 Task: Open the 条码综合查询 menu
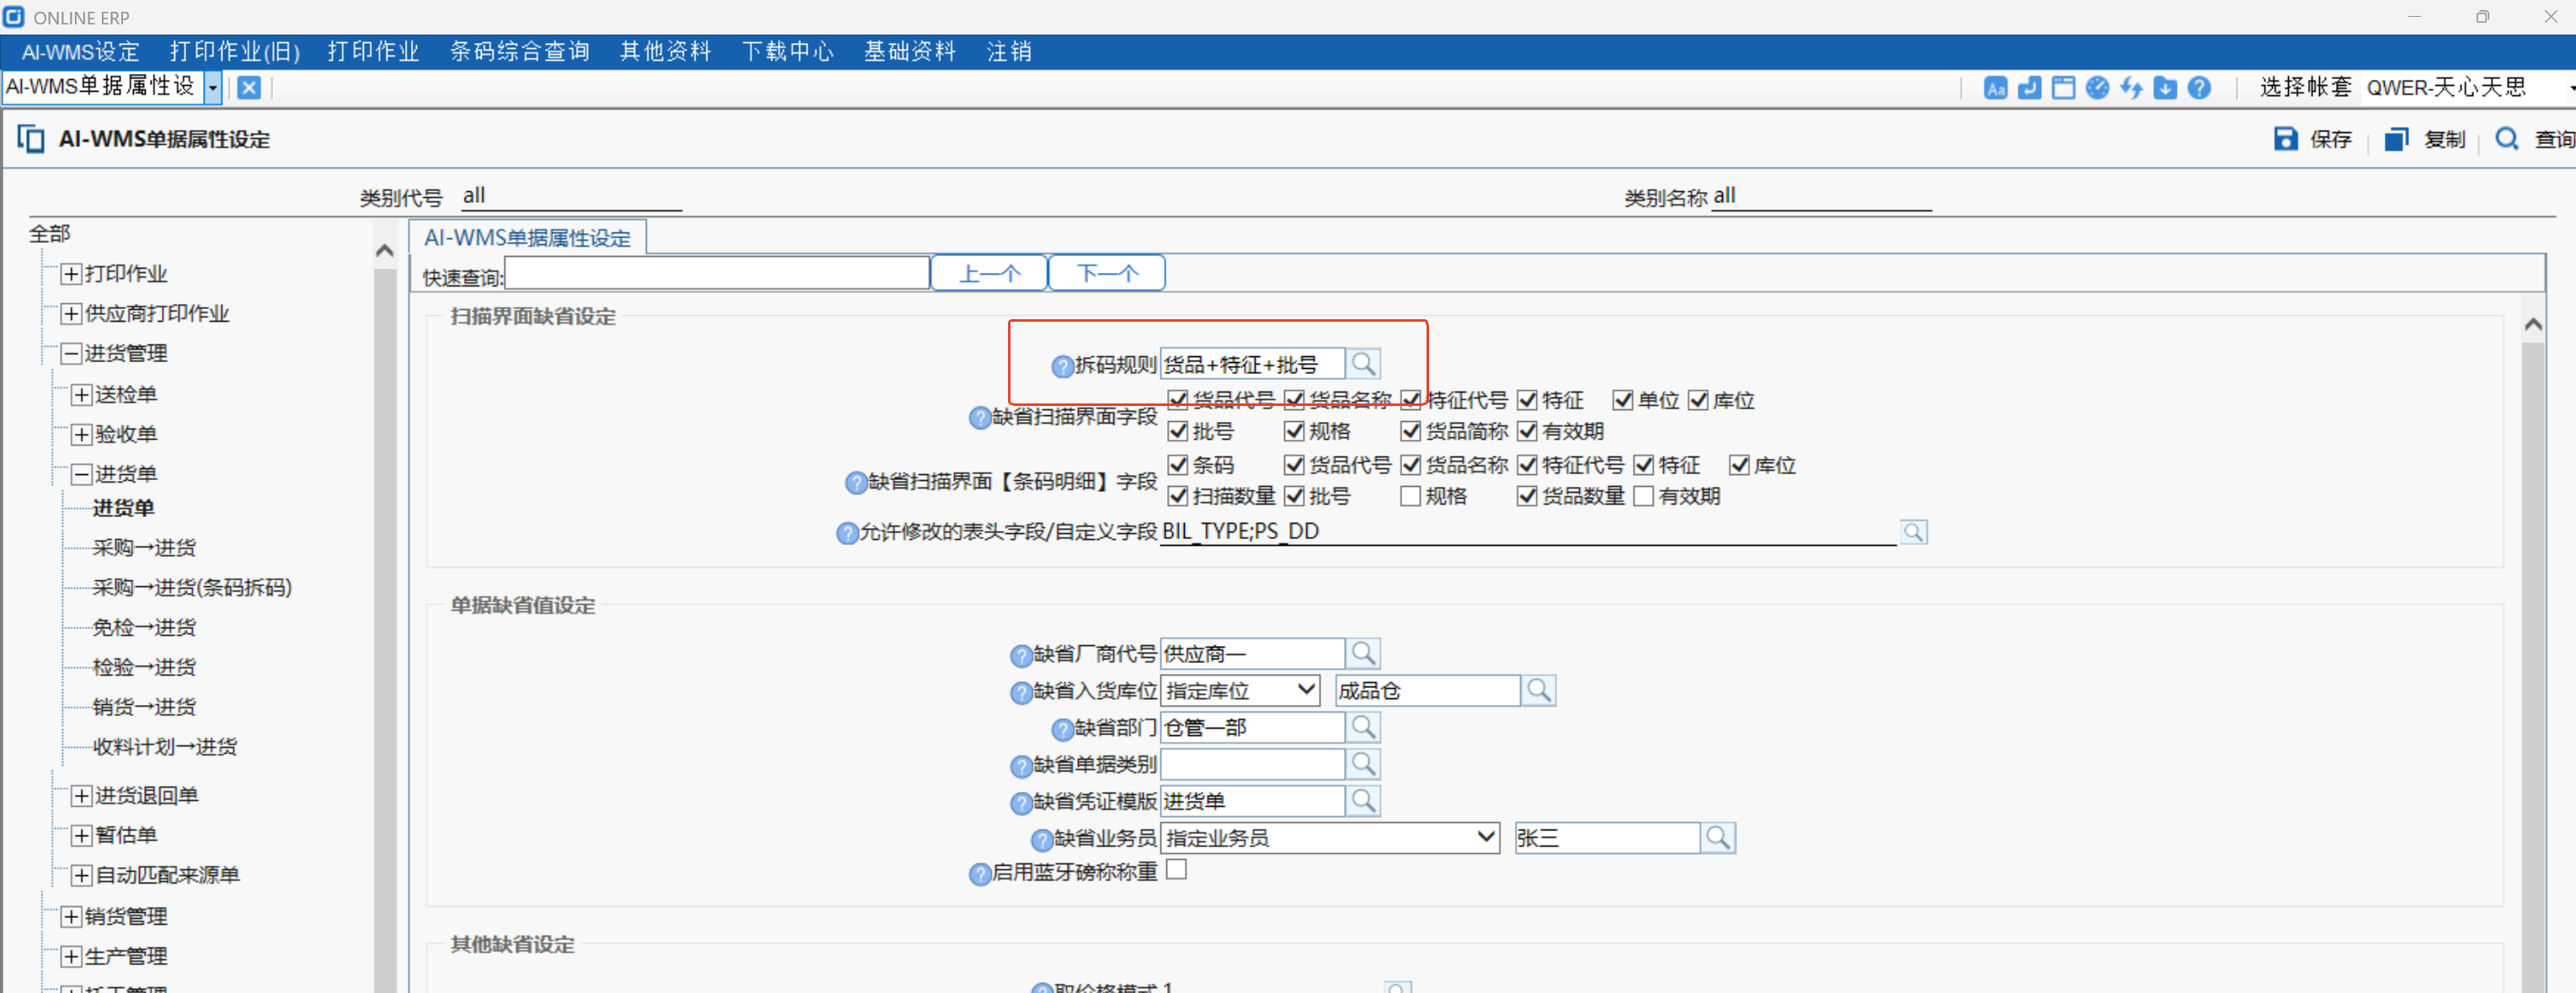[x=519, y=51]
